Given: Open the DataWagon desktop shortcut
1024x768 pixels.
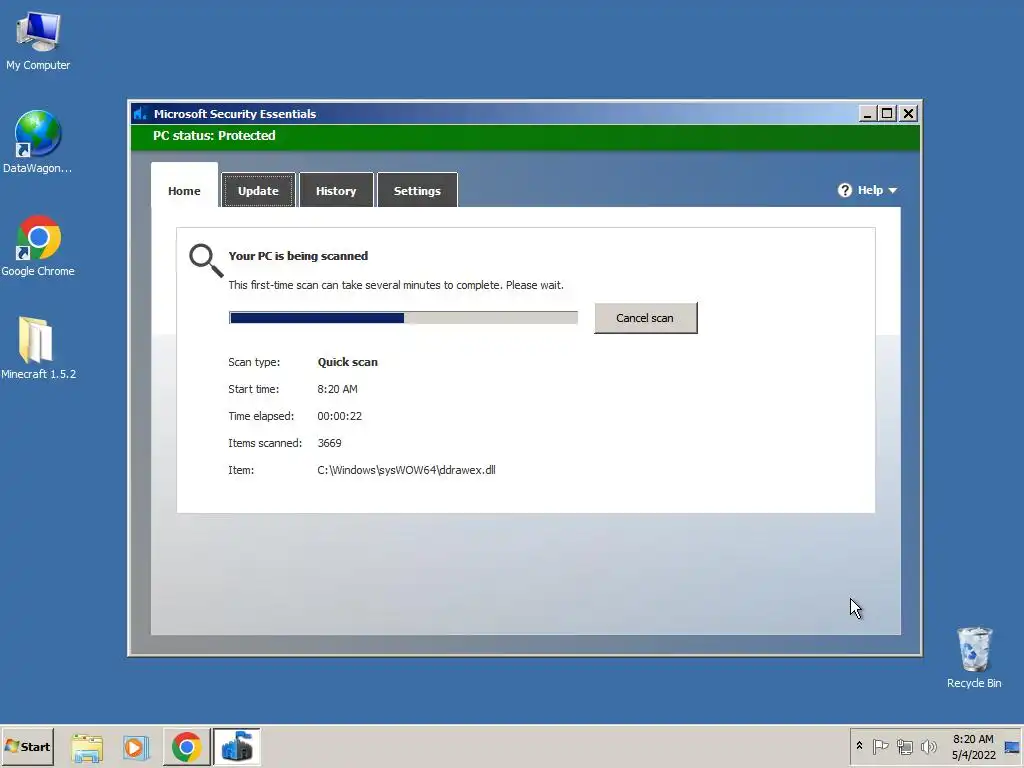Looking at the screenshot, I should (38, 142).
